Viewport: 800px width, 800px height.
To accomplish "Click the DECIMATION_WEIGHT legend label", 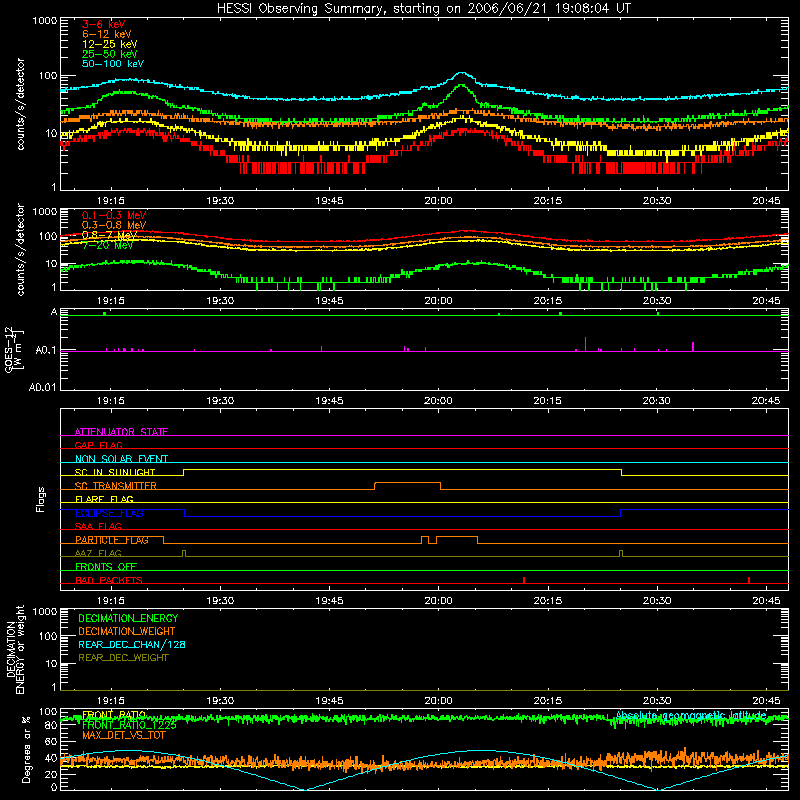I will (127, 632).
